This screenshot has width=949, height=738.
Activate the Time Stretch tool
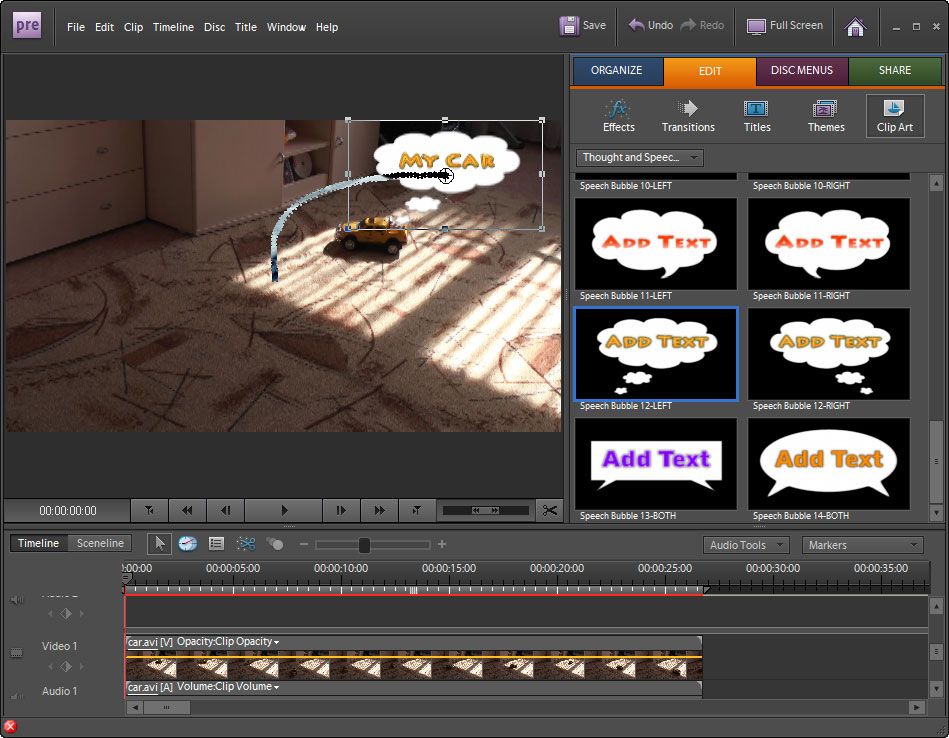click(x=187, y=544)
